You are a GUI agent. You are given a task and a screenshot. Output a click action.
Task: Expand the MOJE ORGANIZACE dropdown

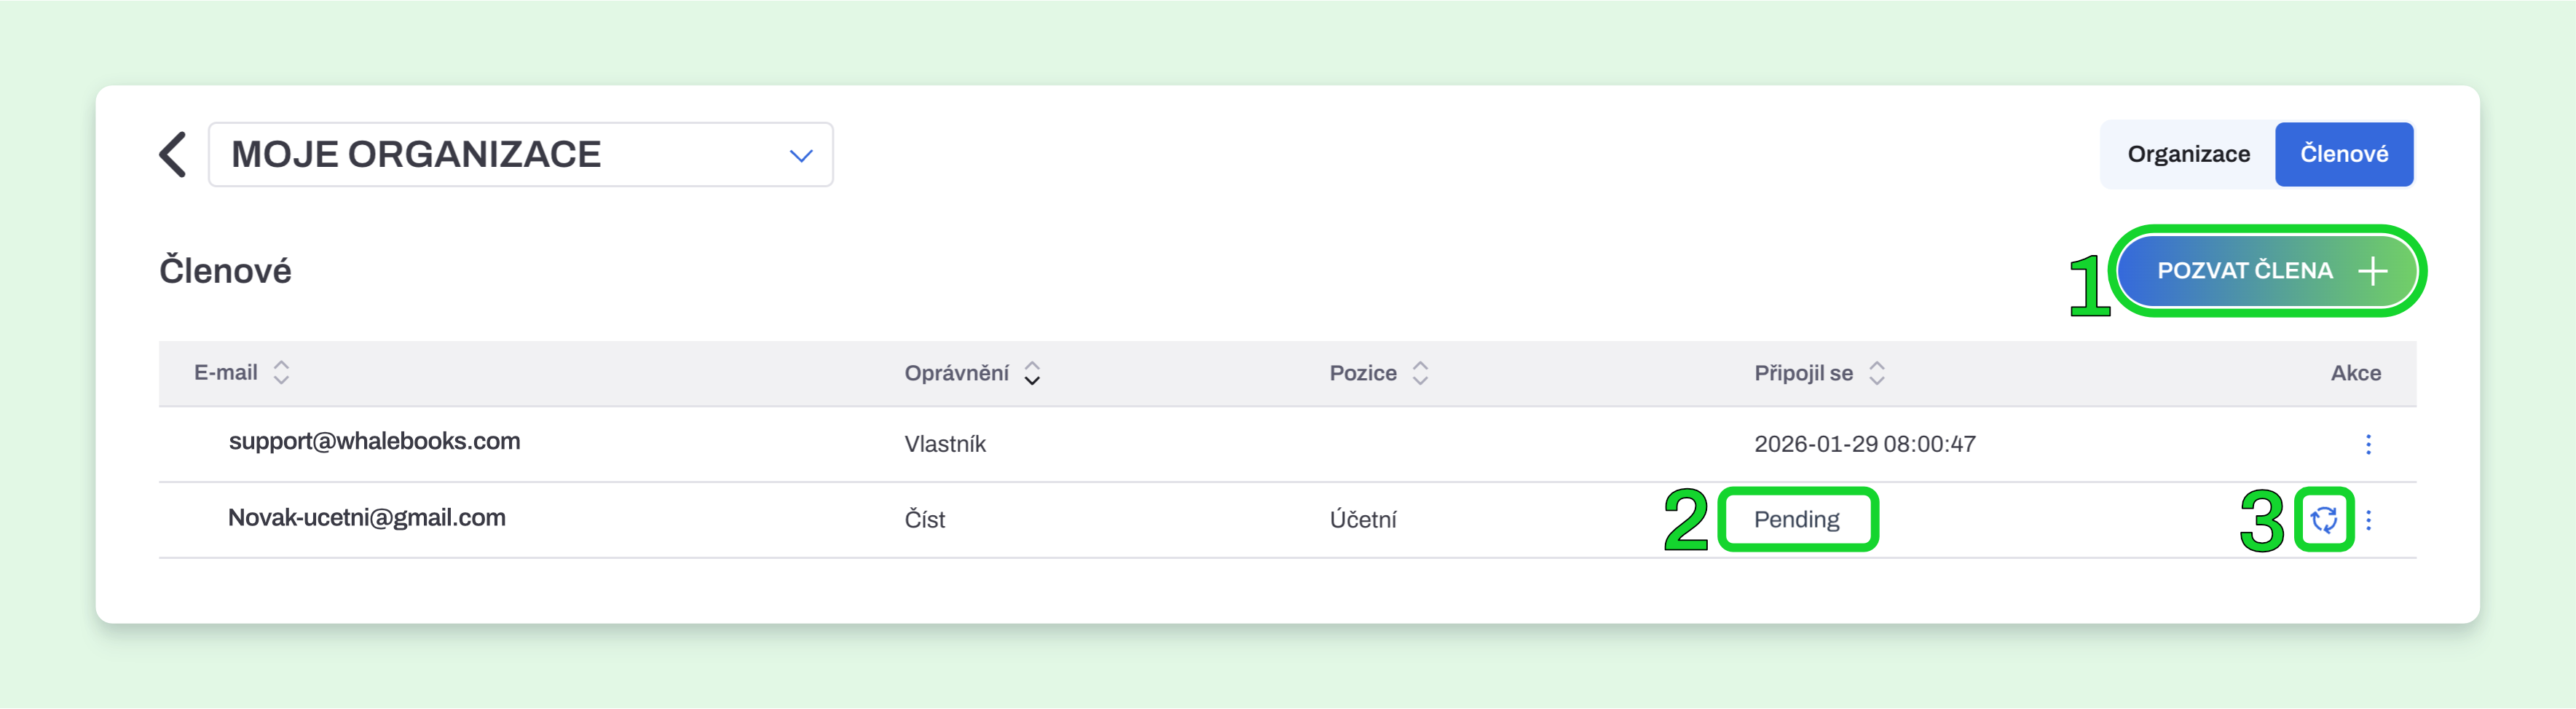coord(520,154)
